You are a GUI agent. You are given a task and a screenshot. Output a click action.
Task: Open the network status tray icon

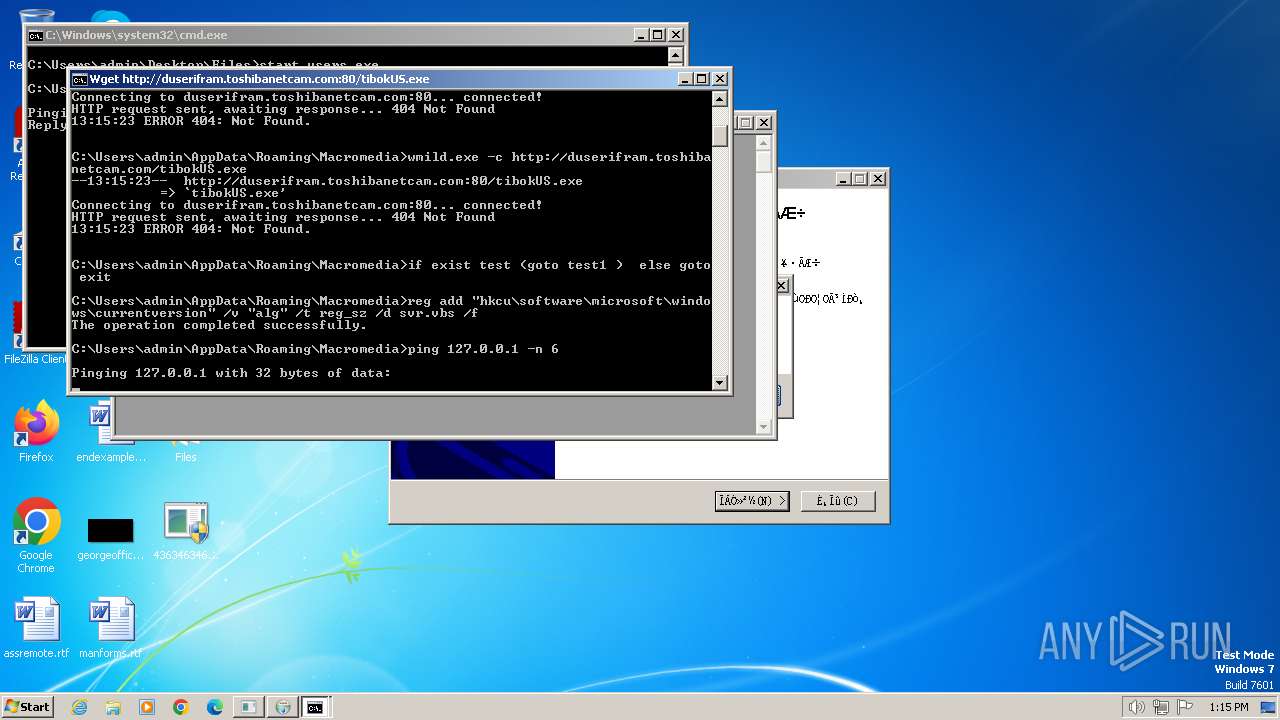1160,707
